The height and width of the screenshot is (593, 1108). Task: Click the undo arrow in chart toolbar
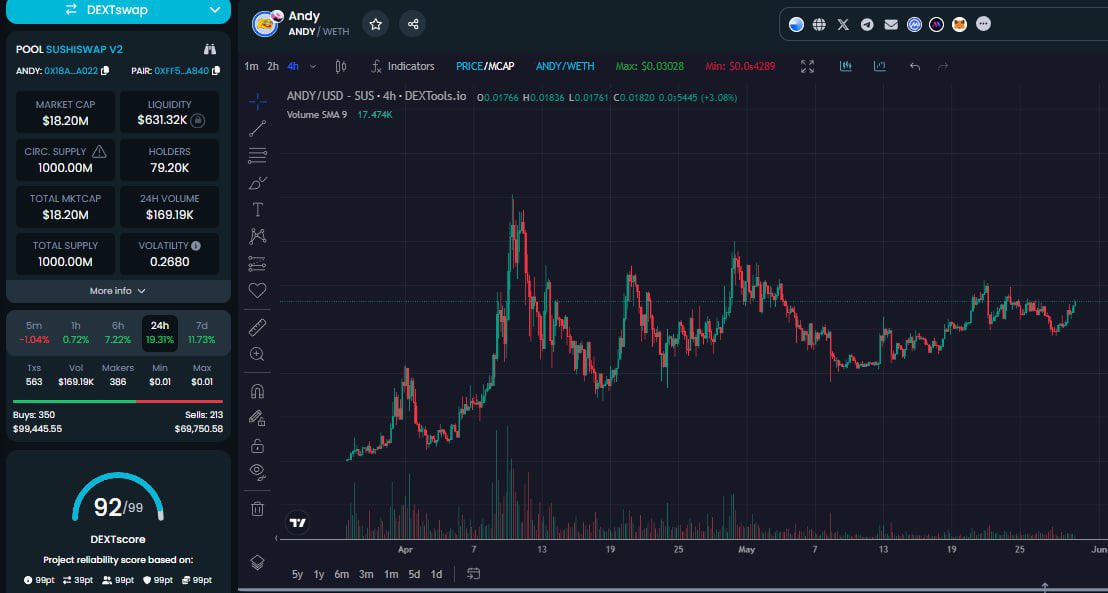point(915,66)
